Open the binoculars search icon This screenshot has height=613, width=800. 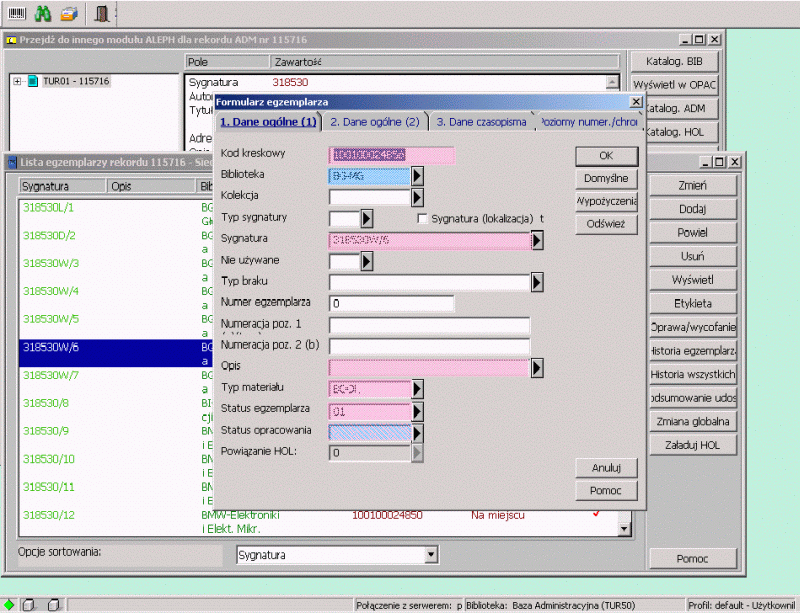pos(43,13)
